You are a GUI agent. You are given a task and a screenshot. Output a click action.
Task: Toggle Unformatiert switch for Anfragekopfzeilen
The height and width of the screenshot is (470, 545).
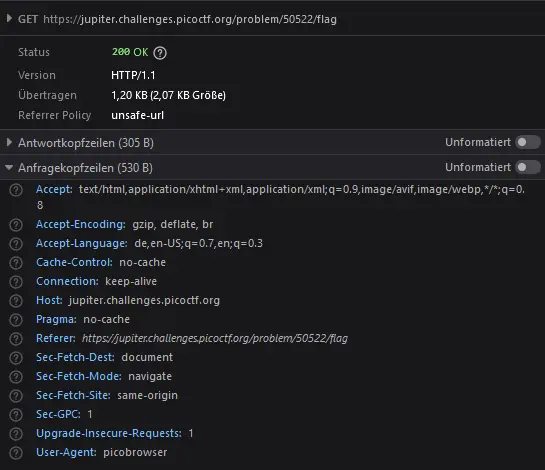coord(528,167)
